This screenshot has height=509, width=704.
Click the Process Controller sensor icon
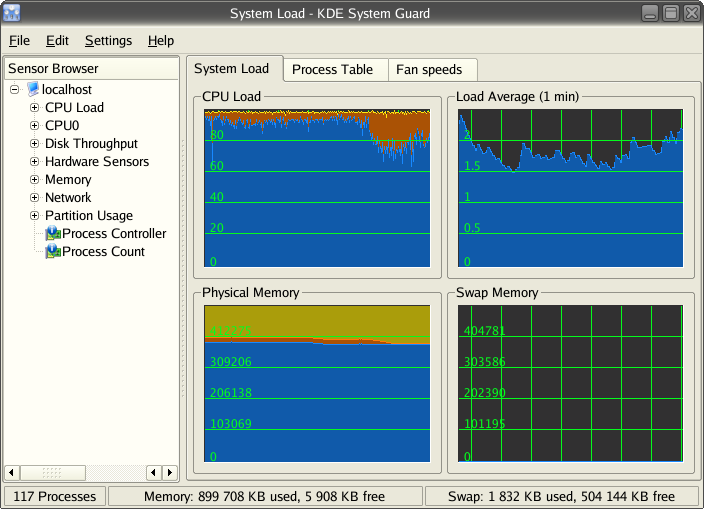coord(53,234)
